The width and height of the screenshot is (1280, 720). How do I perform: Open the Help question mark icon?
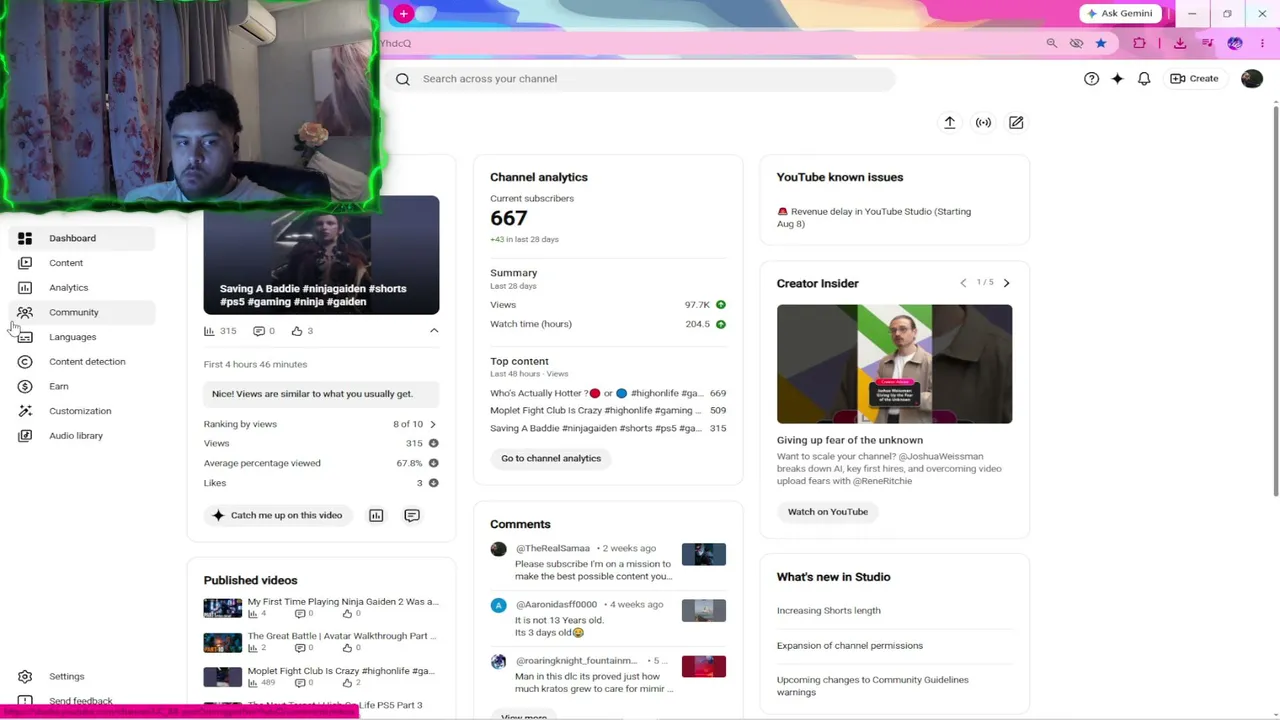point(1091,79)
